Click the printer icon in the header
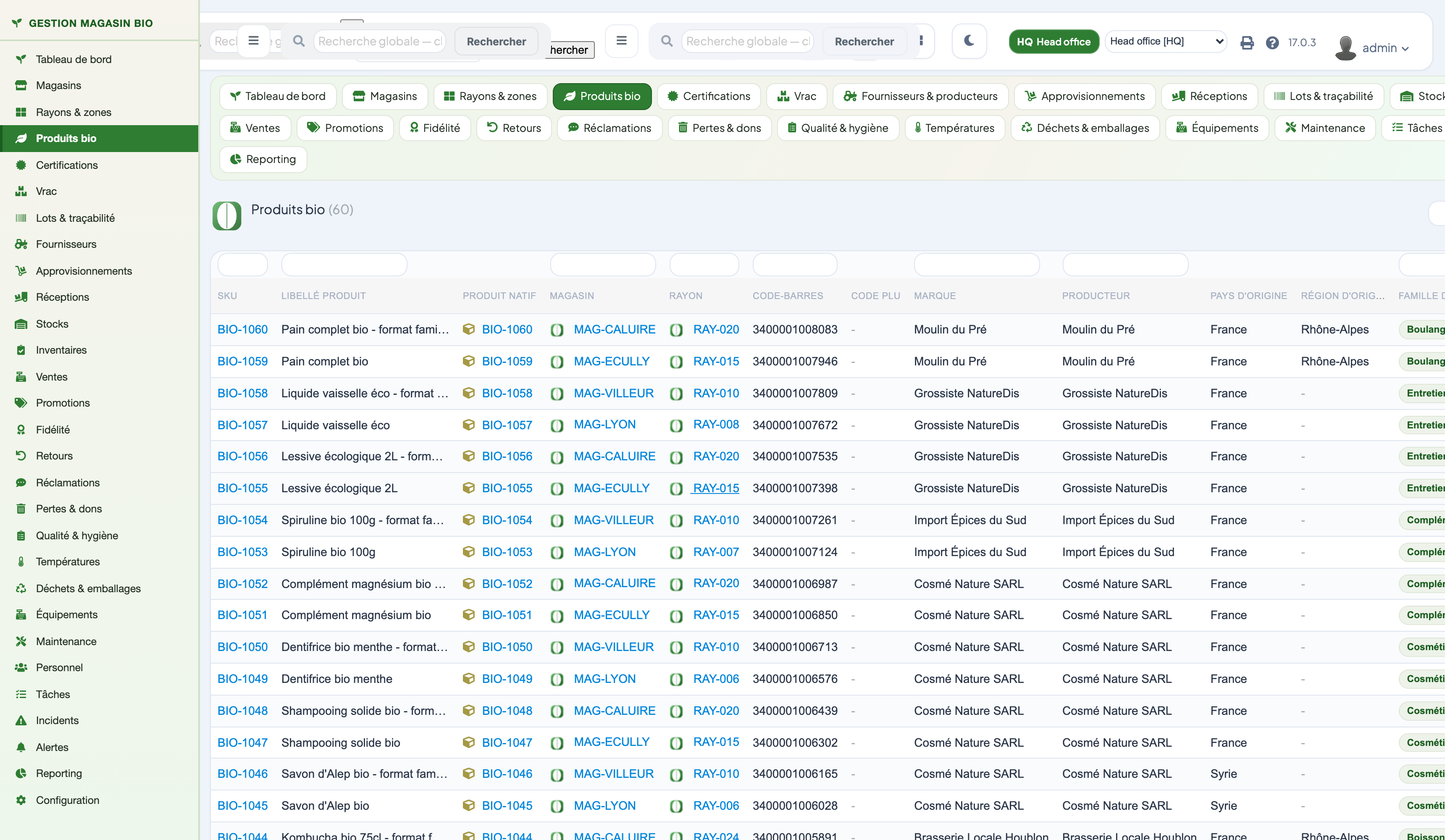The height and width of the screenshot is (840, 1445). tap(1247, 43)
